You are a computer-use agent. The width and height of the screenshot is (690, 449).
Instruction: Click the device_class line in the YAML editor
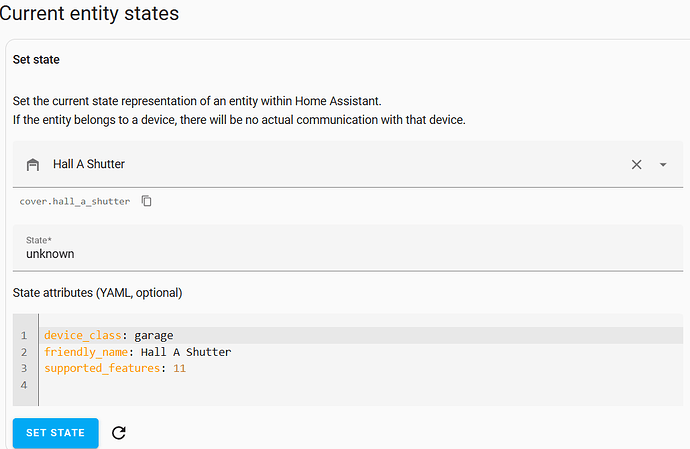(x=361, y=335)
